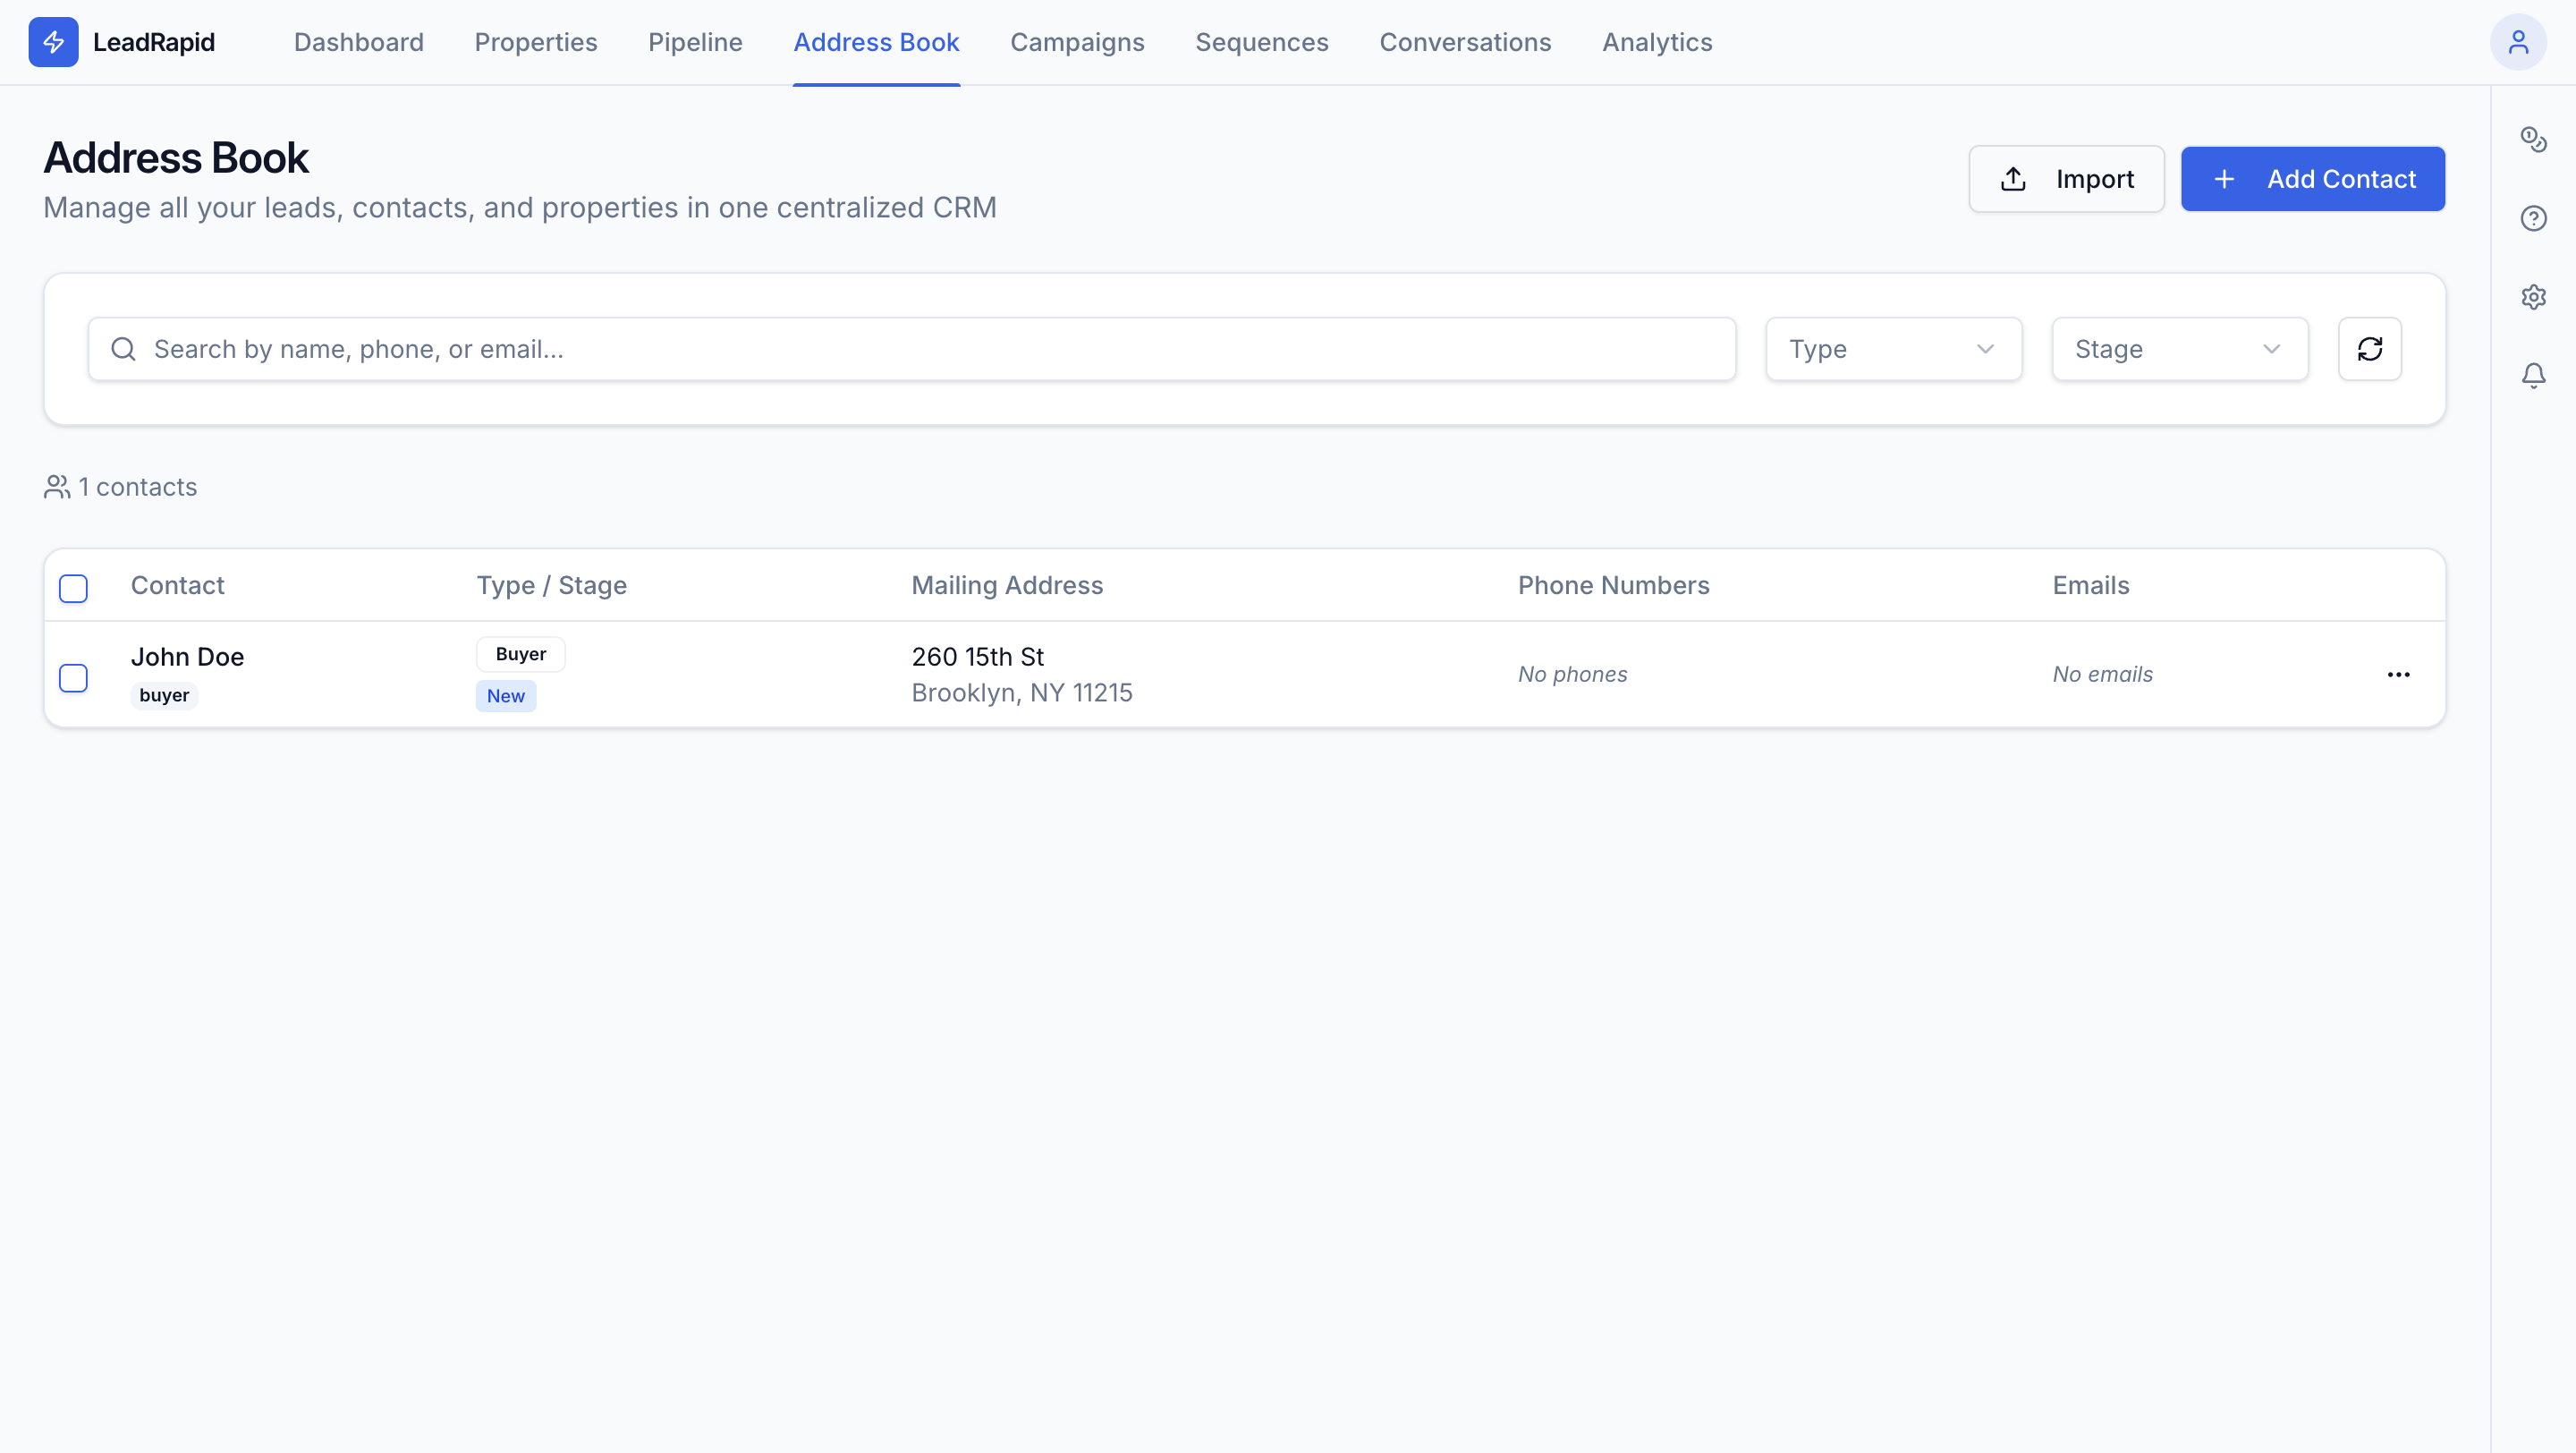The width and height of the screenshot is (2576, 1453).
Task: Toggle the select-all contacts checkbox
Action: [x=73, y=588]
